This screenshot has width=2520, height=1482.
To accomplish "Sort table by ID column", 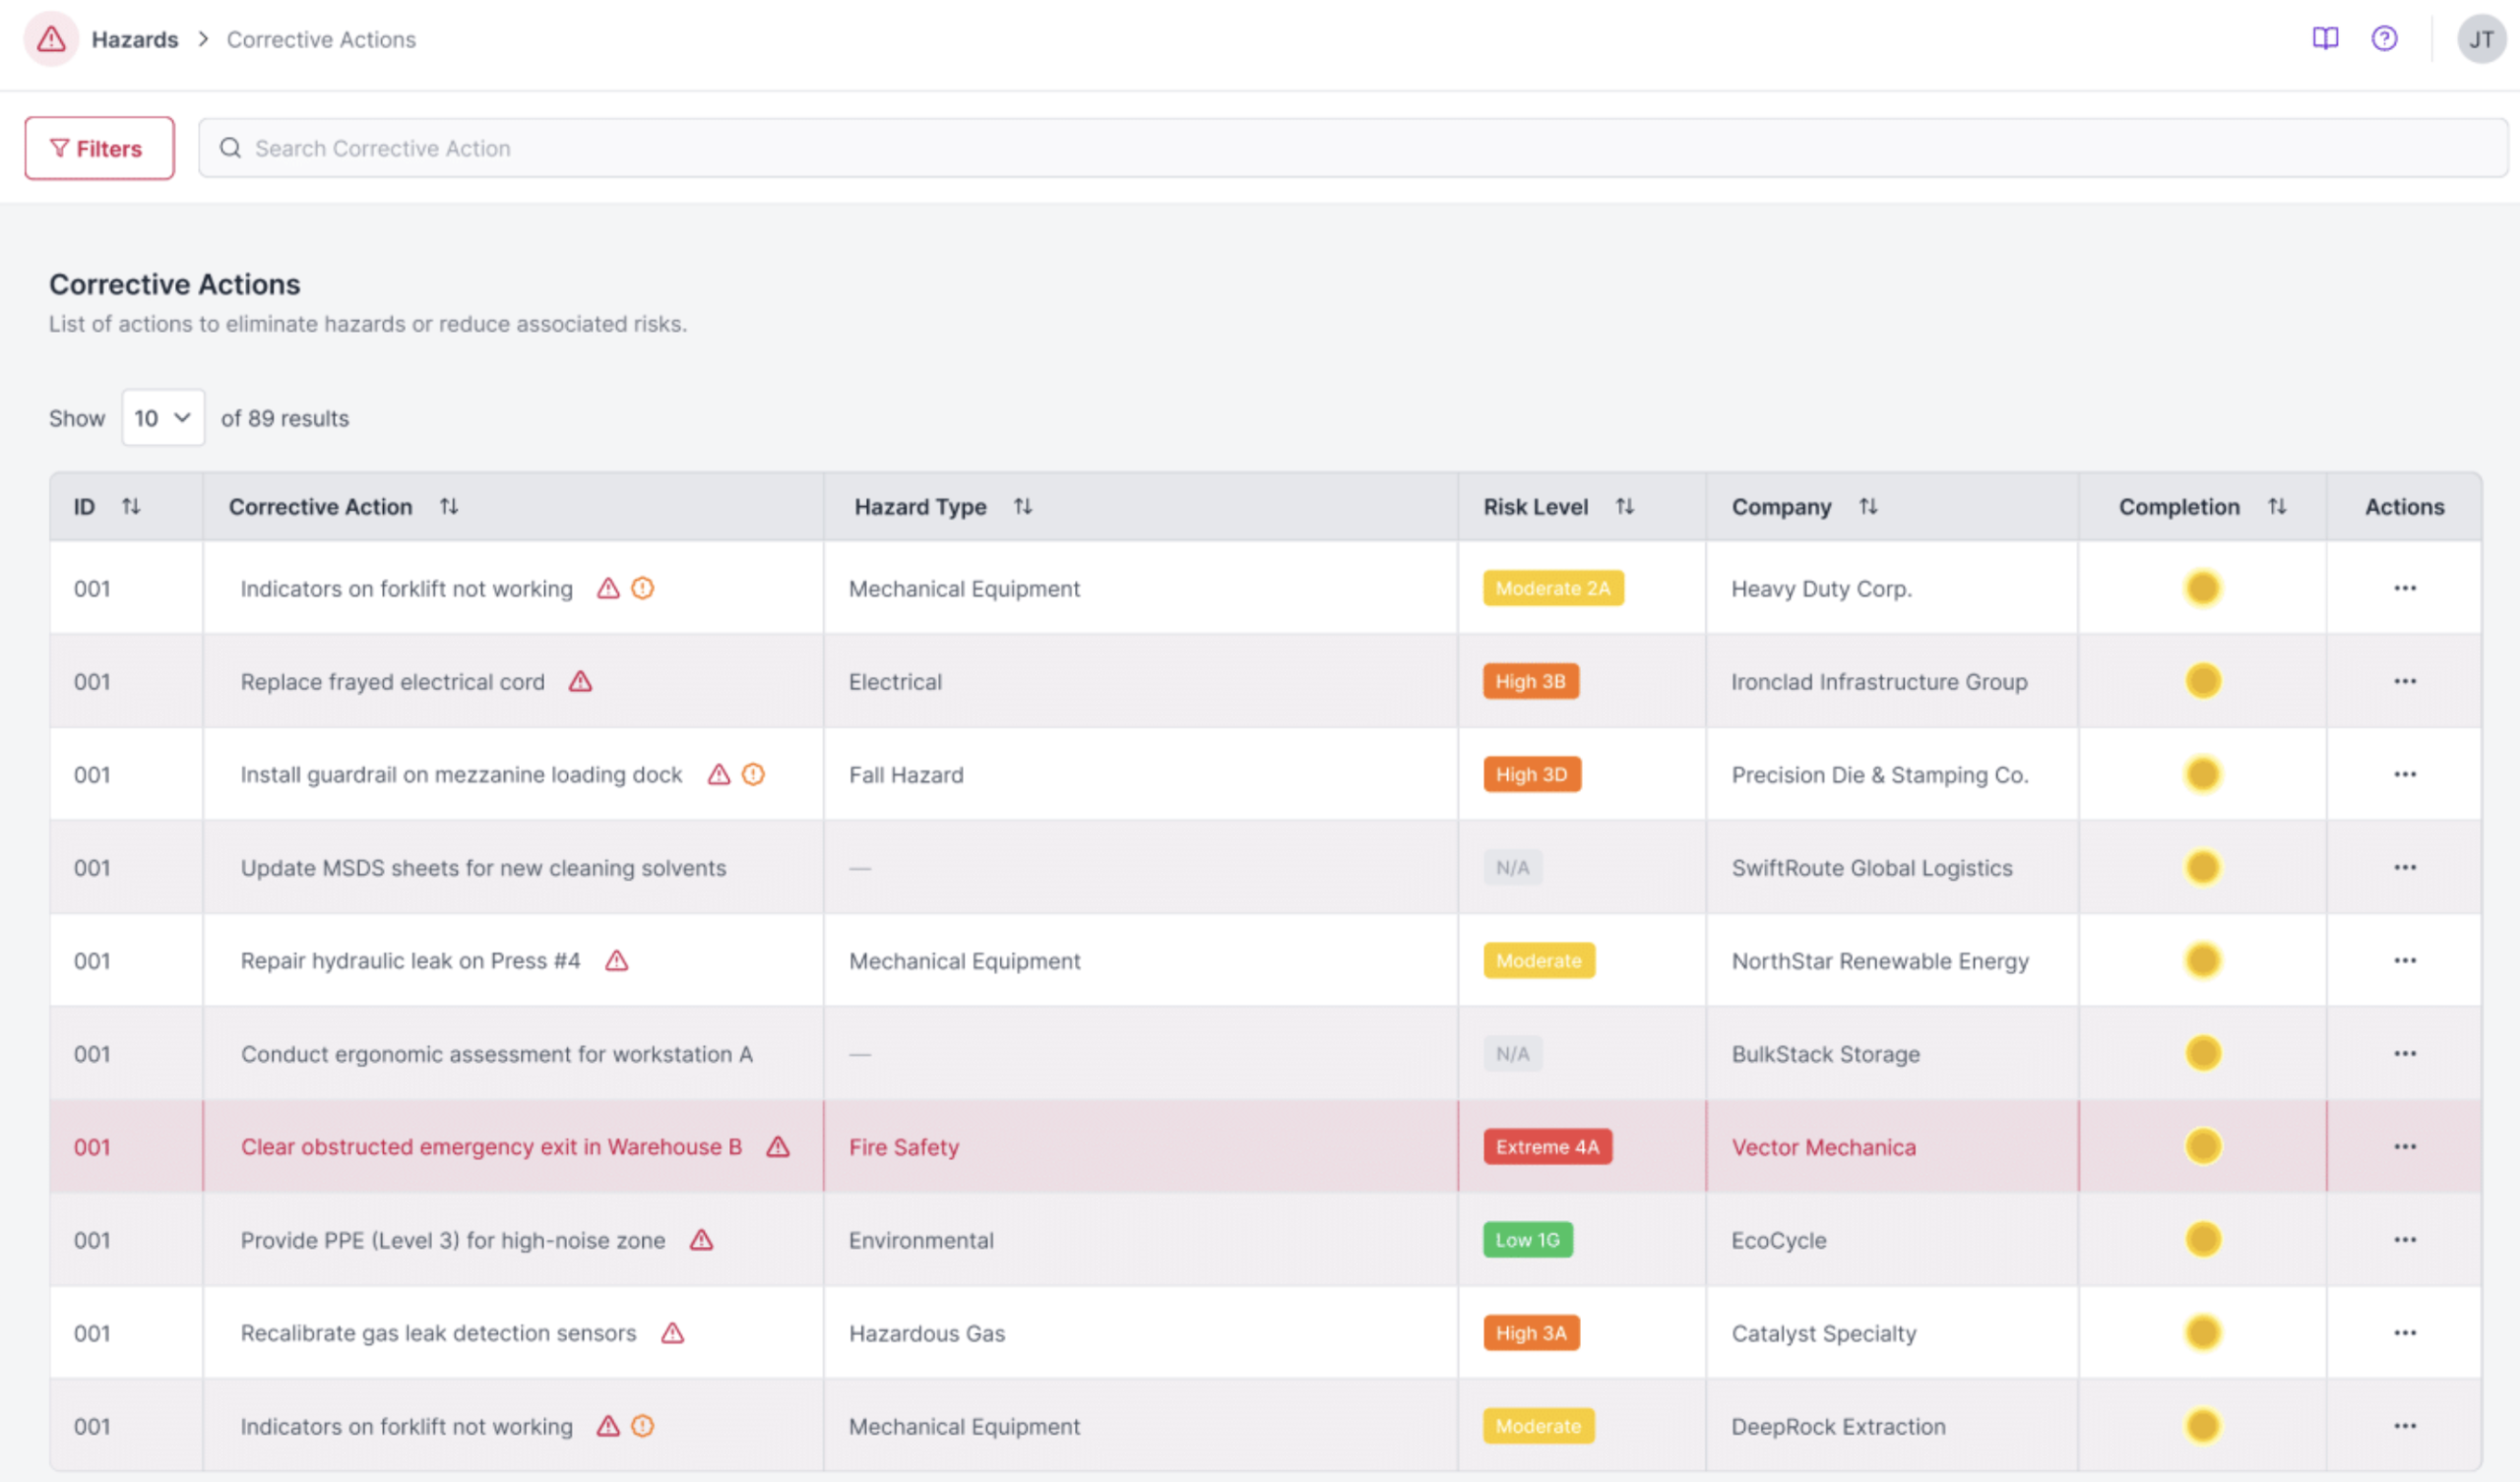I will point(130,507).
